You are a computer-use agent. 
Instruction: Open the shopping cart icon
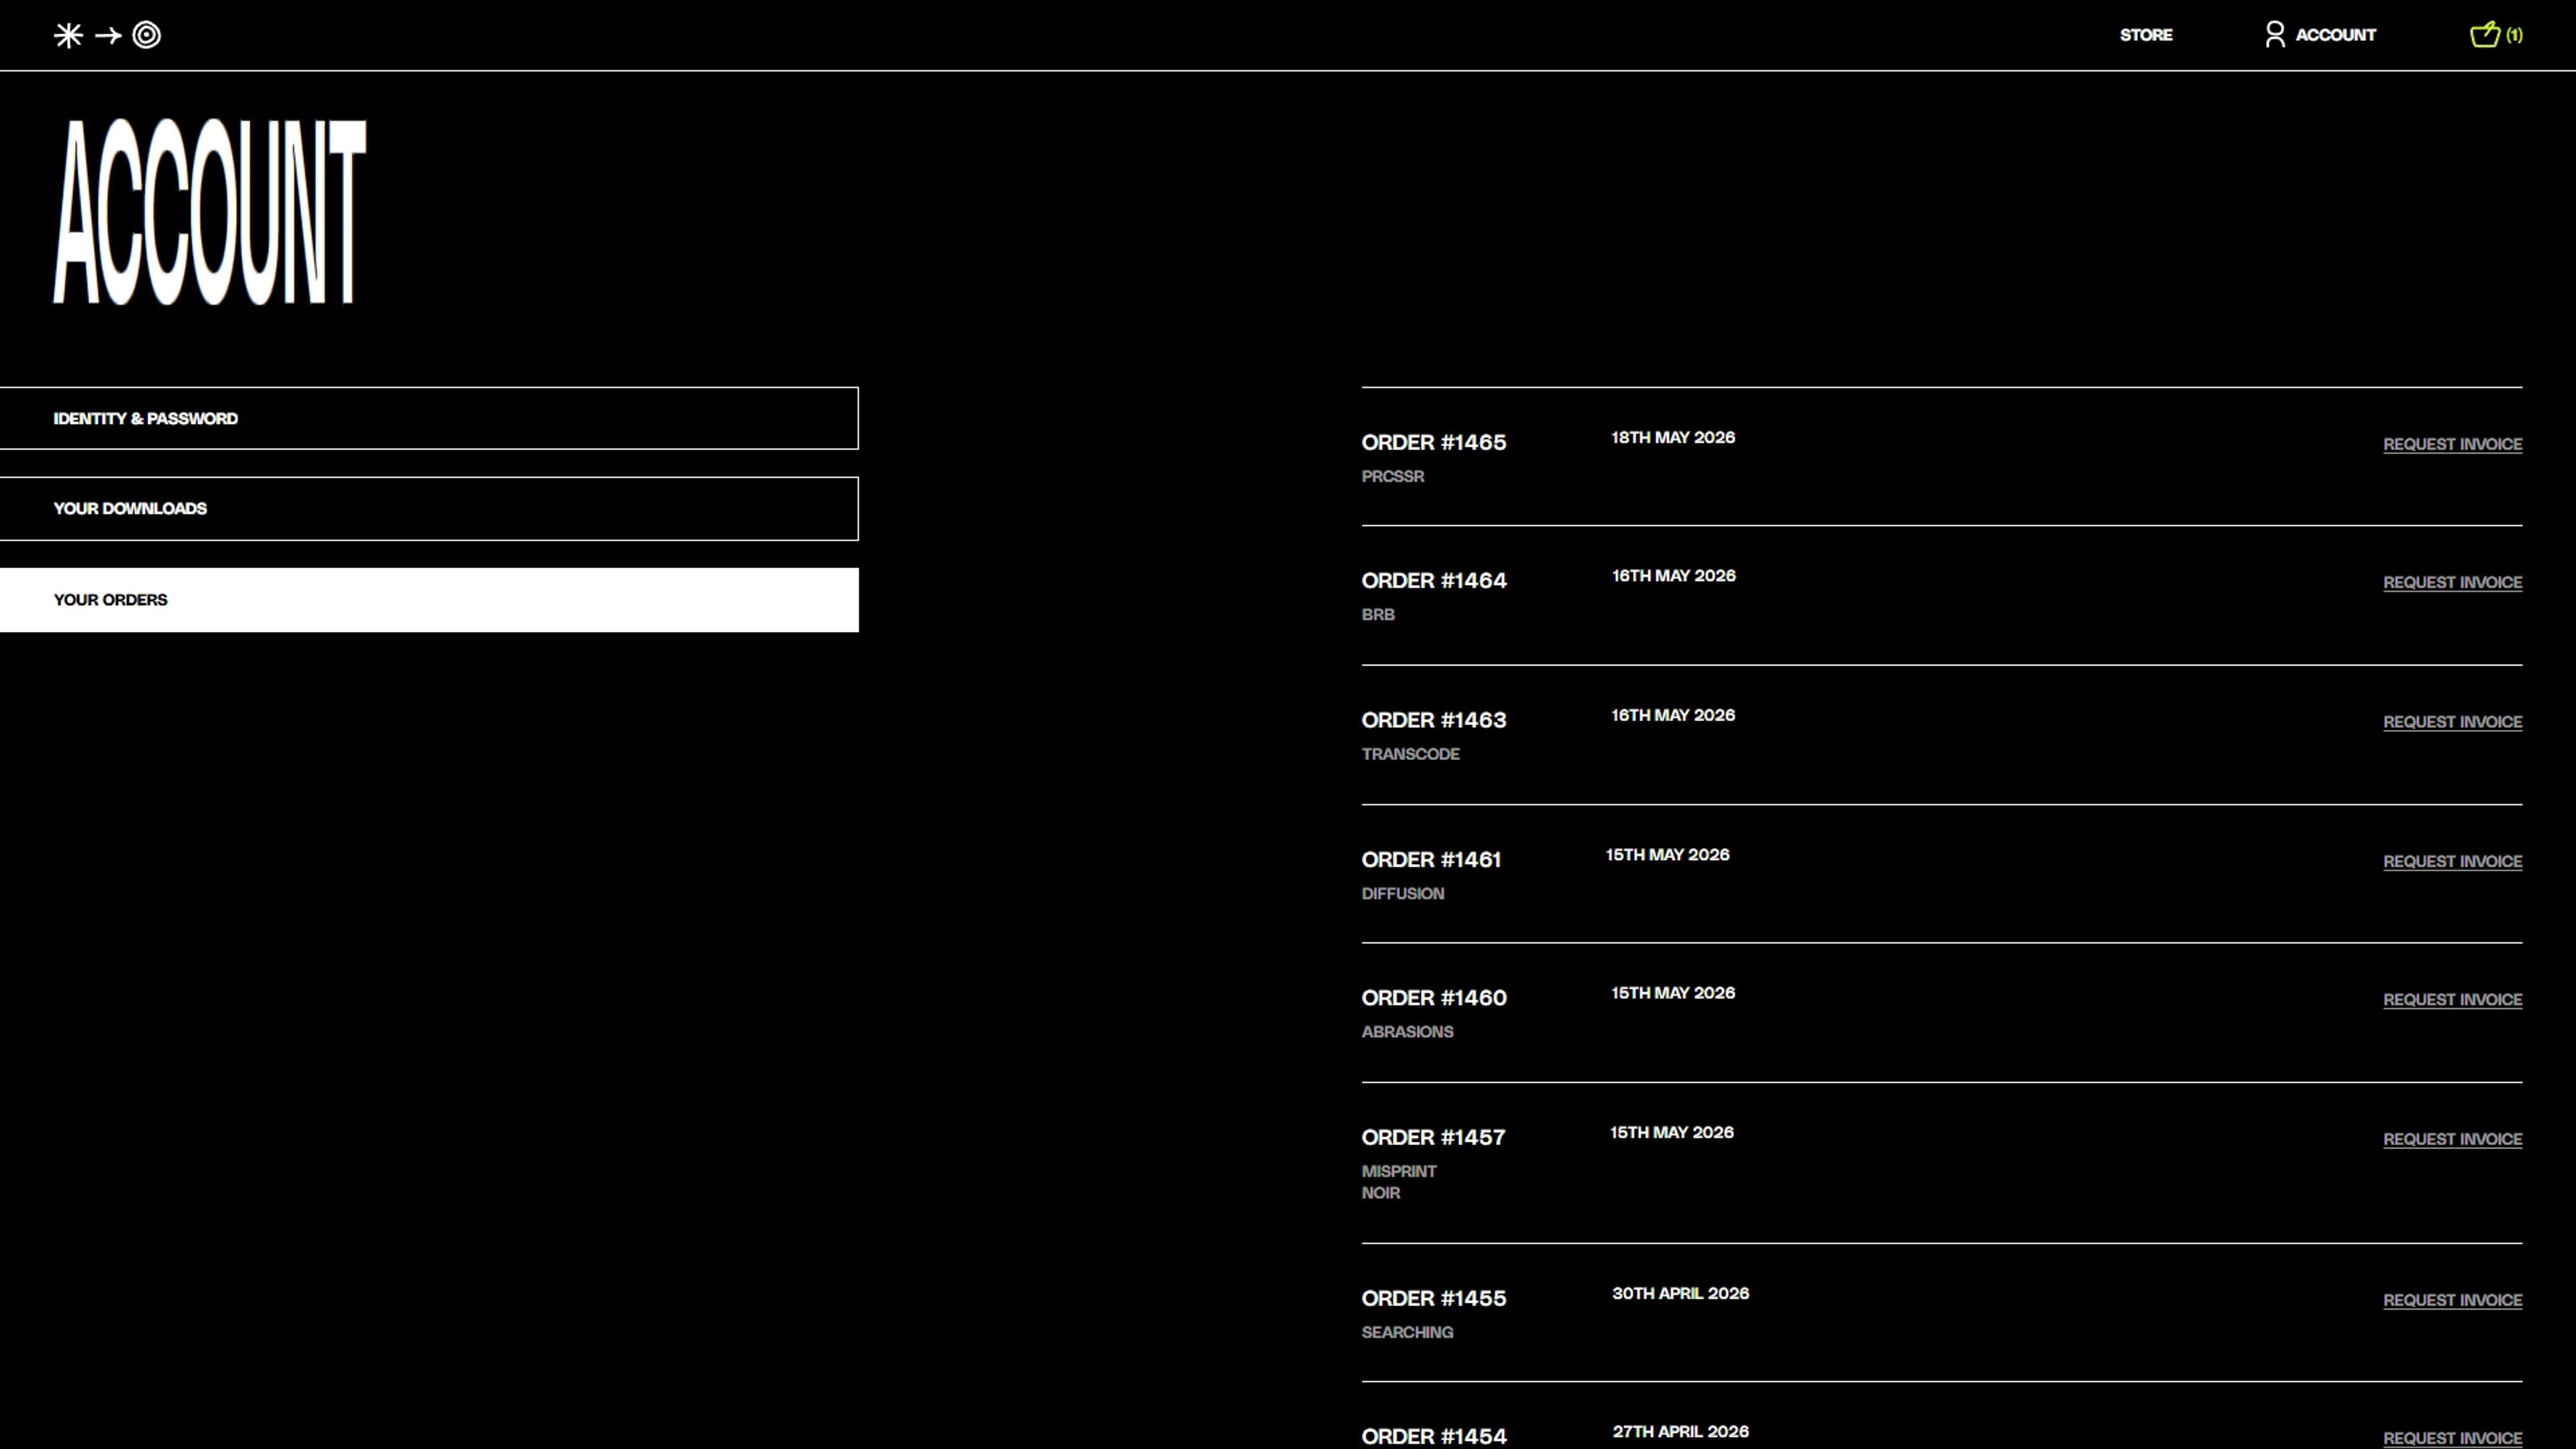[2485, 35]
